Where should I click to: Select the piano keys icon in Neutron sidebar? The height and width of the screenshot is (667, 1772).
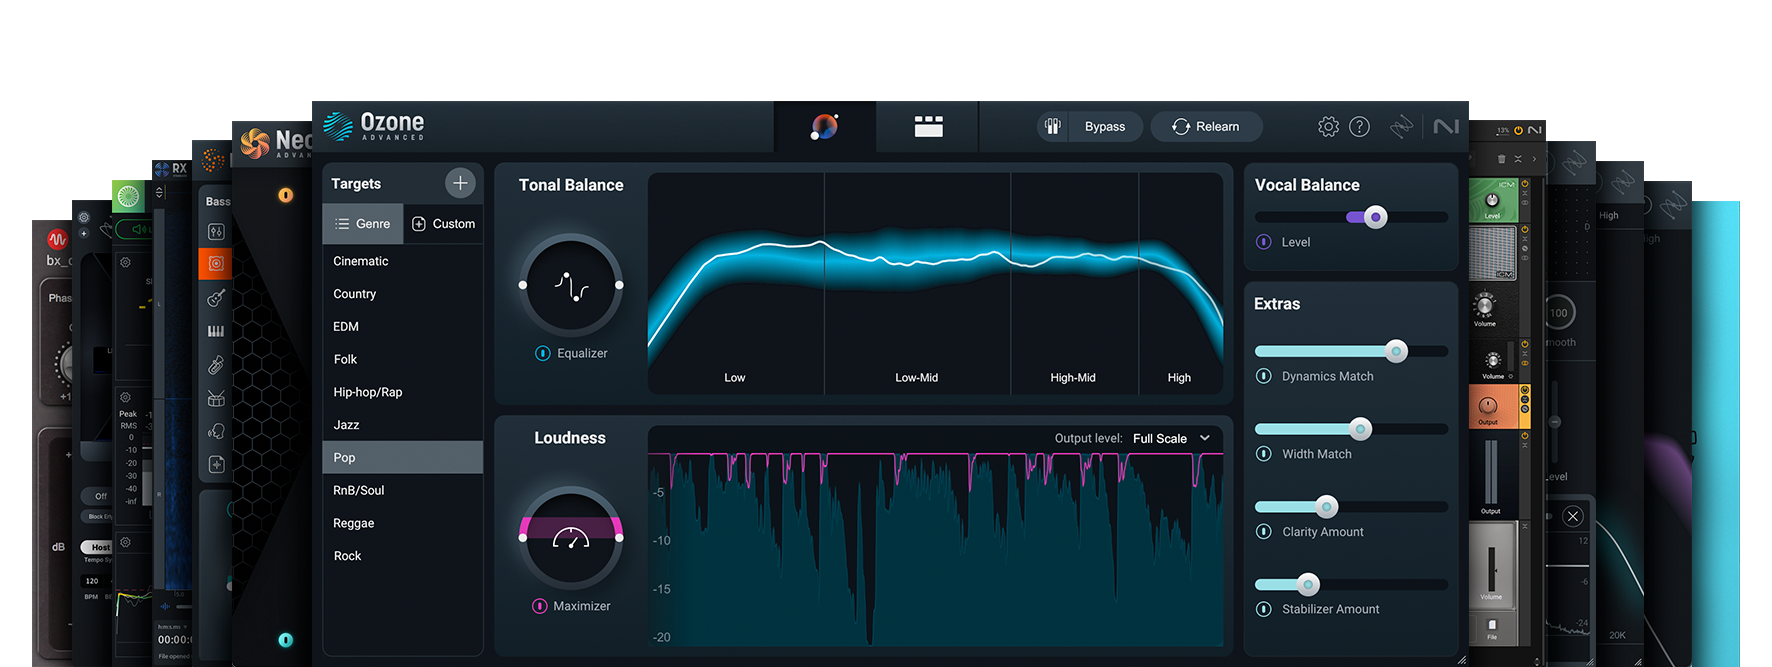point(216,331)
